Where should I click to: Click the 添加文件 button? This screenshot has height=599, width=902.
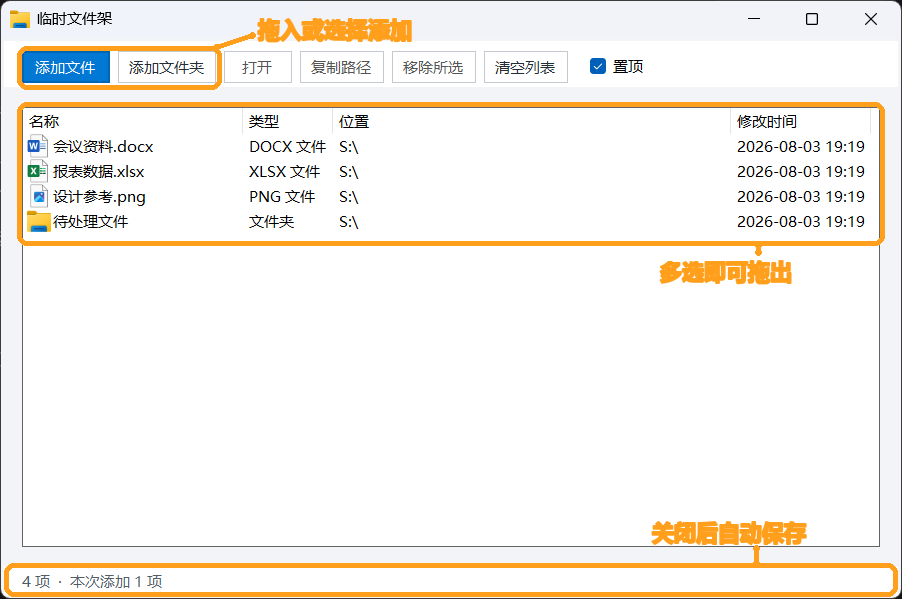click(65, 67)
